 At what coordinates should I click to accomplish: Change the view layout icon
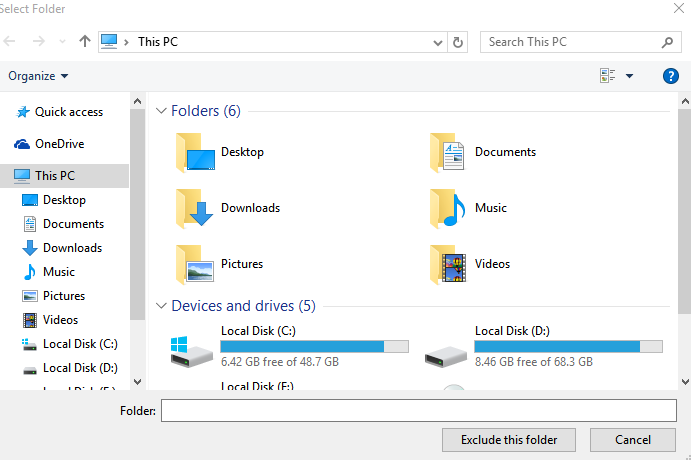(x=607, y=76)
